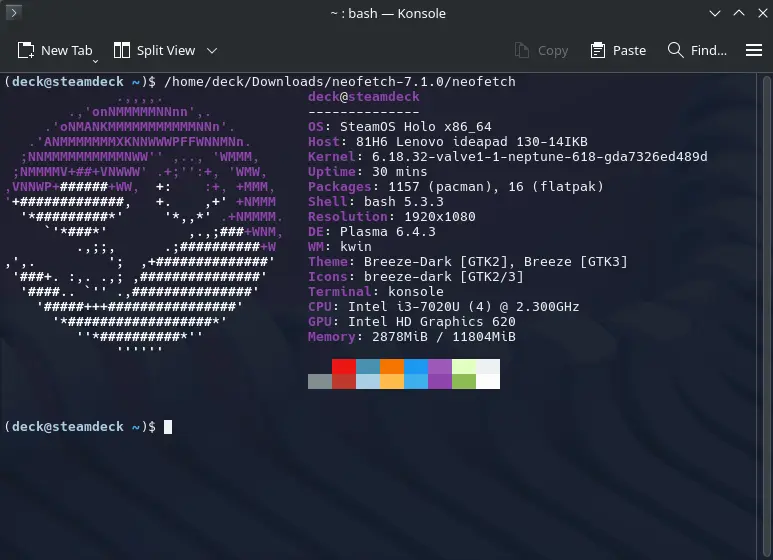The height and width of the screenshot is (560, 773).
Task: Click the Packages '1157 (pacman)' line
Action: (456, 187)
